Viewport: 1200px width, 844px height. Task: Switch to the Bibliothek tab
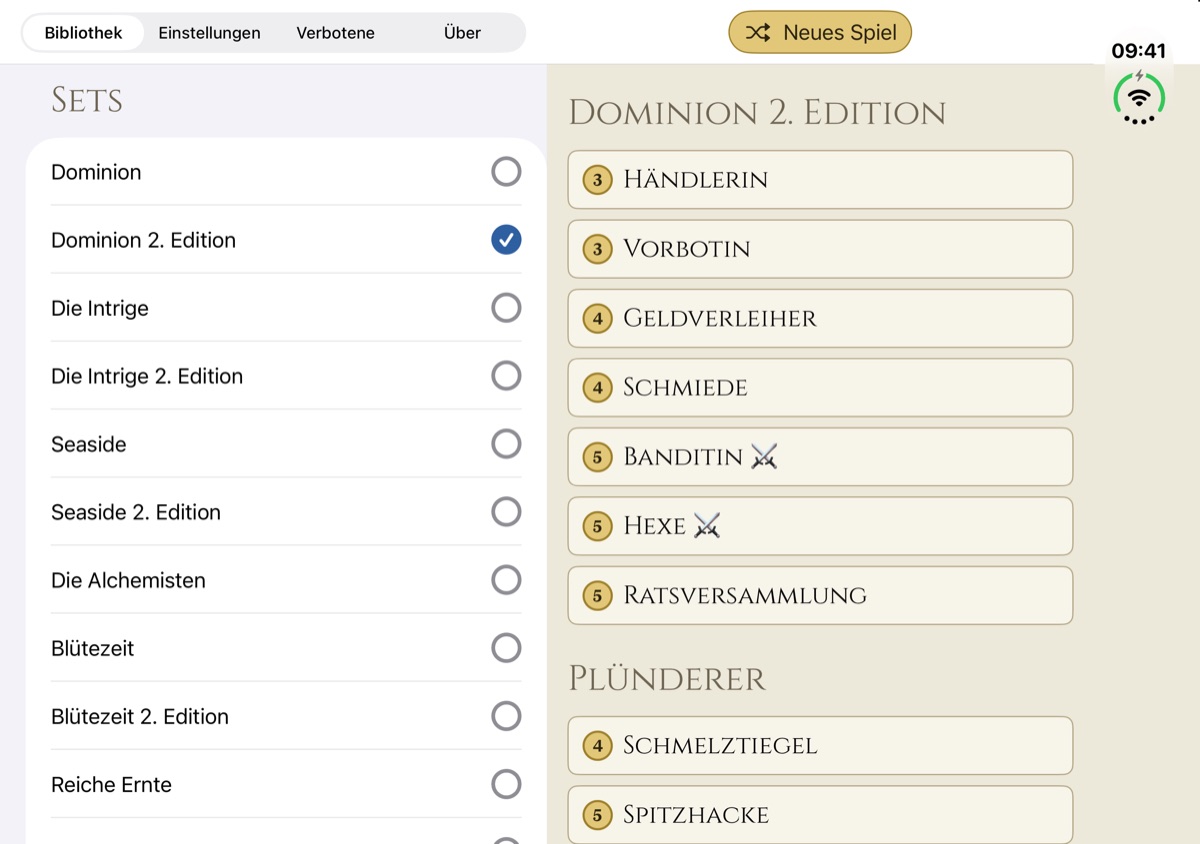coord(84,33)
